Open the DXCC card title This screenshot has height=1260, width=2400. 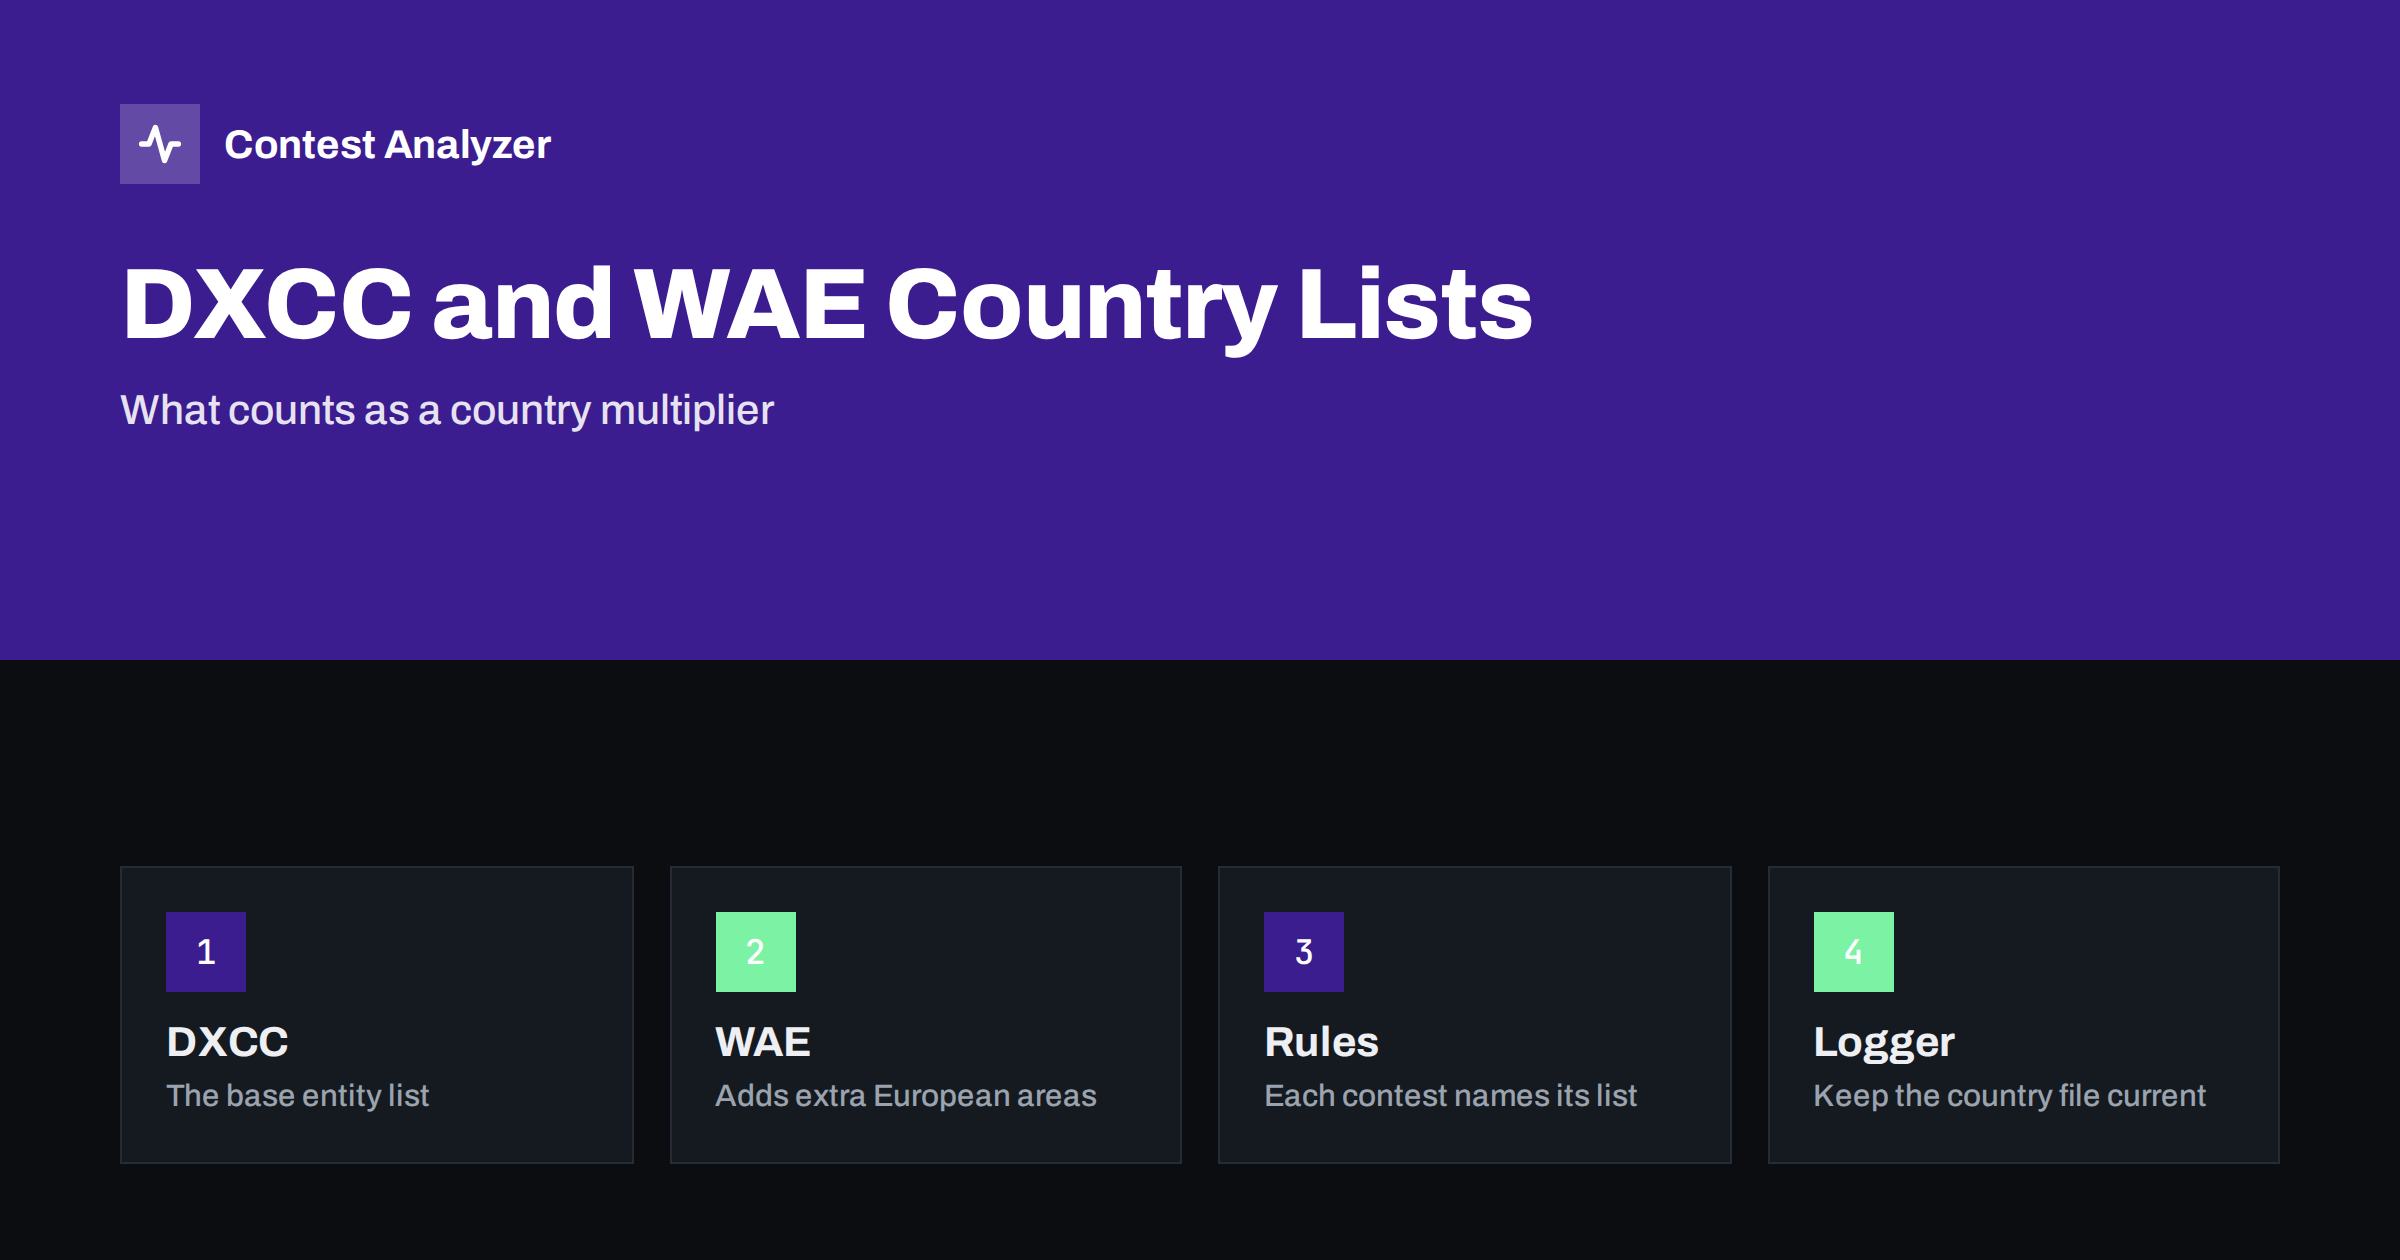(x=228, y=1042)
